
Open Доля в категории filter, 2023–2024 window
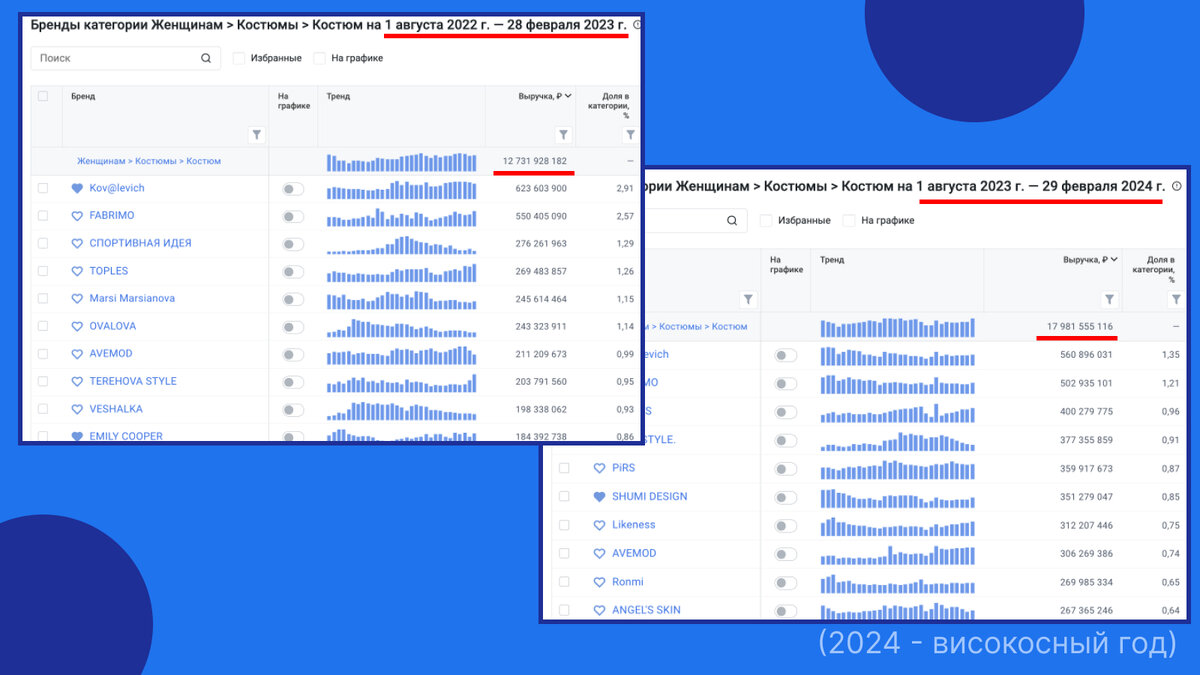pos(1176,299)
